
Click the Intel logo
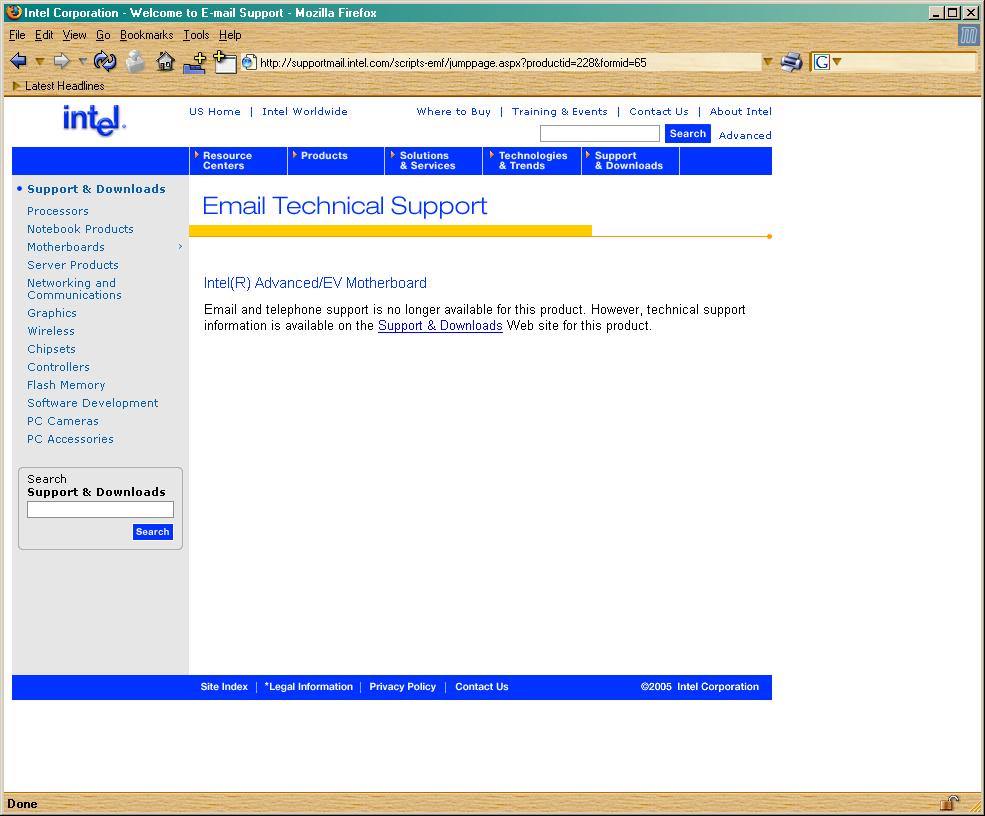pyautogui.click(x=94, y=121)
